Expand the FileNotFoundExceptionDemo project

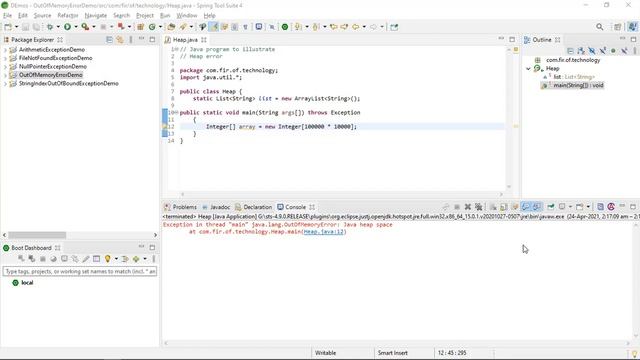pyautogui.click(x=5, y=58)
